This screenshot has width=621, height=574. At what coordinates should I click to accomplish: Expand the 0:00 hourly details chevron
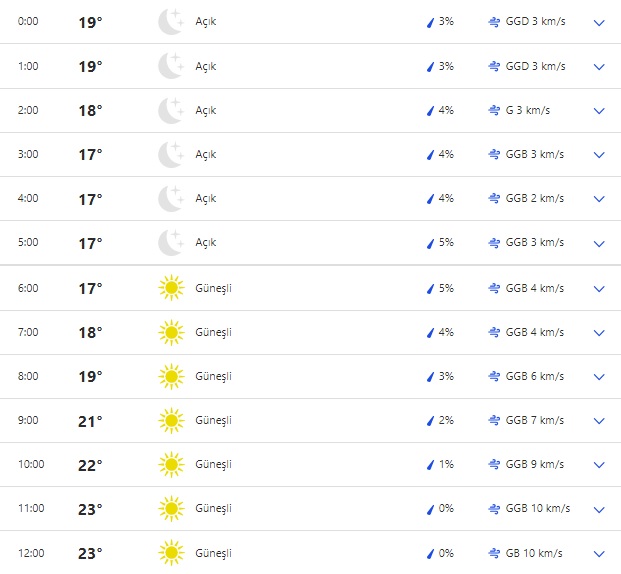tap(599, 22)
